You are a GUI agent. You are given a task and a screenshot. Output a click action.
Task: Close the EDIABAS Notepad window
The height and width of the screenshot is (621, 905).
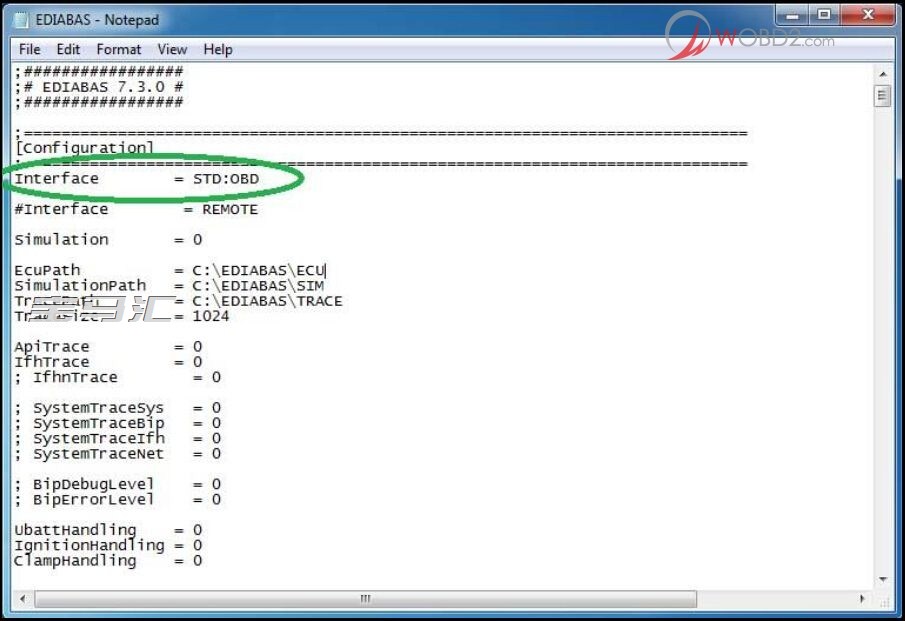click(867, 15)
